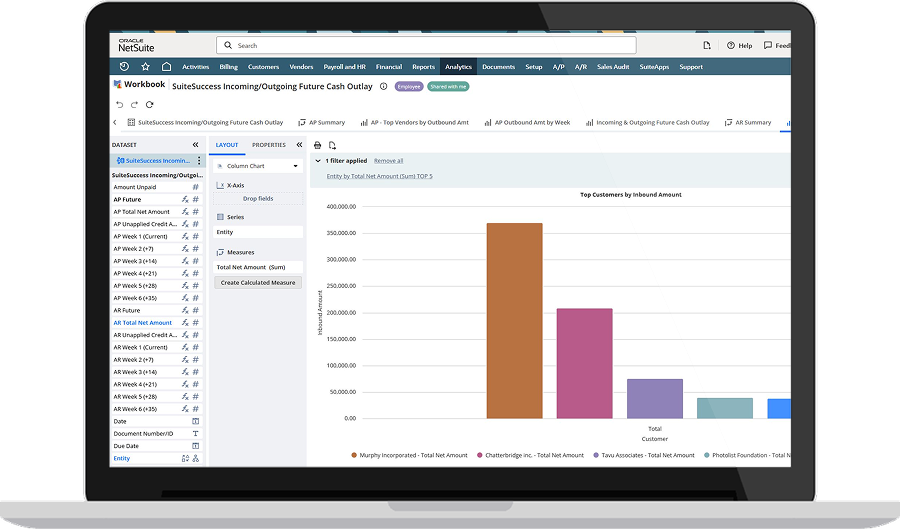Viewport: 900px width, 529px height.
Task: Click the Remove all filters link
Action: pyautogui.click(x=388, y=160)
